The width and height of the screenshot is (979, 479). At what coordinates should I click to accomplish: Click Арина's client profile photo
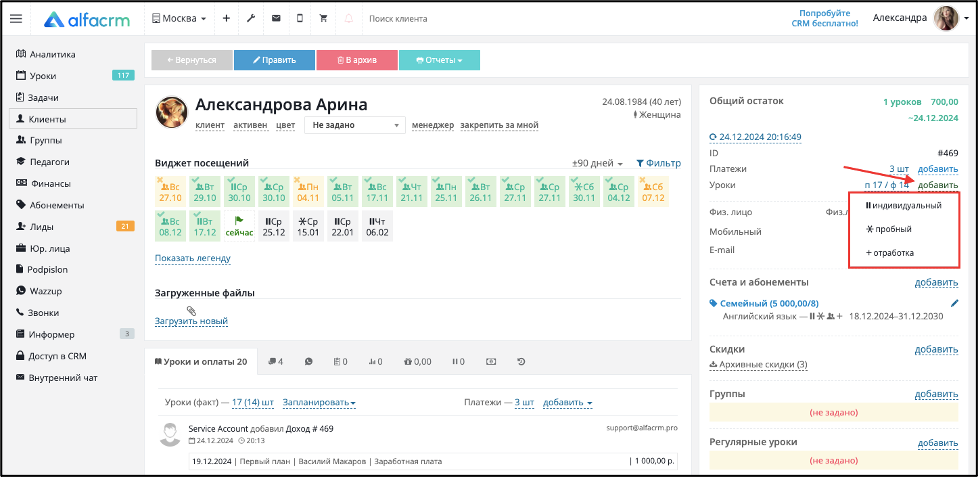click(172, 112)
